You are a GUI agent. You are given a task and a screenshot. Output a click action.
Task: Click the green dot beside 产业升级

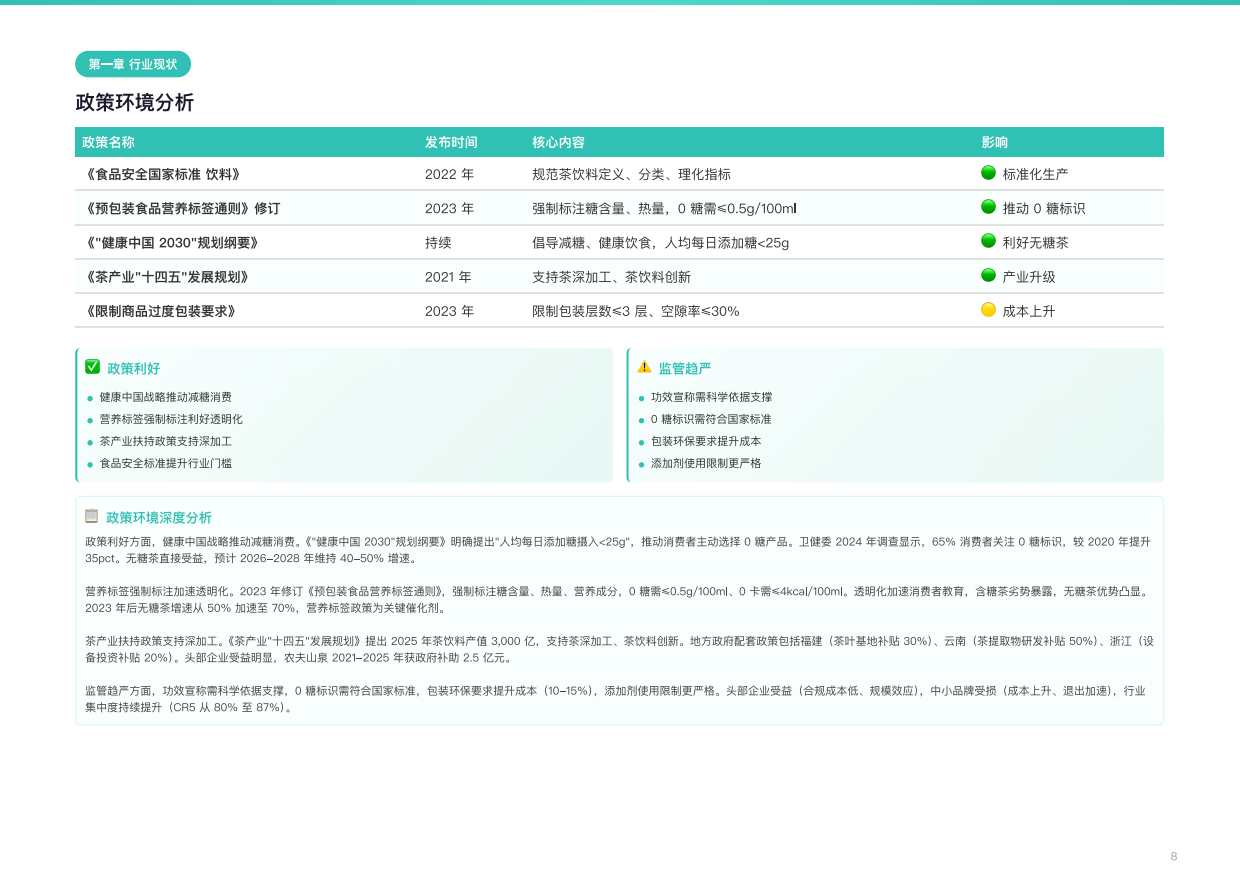pos(988,275)
